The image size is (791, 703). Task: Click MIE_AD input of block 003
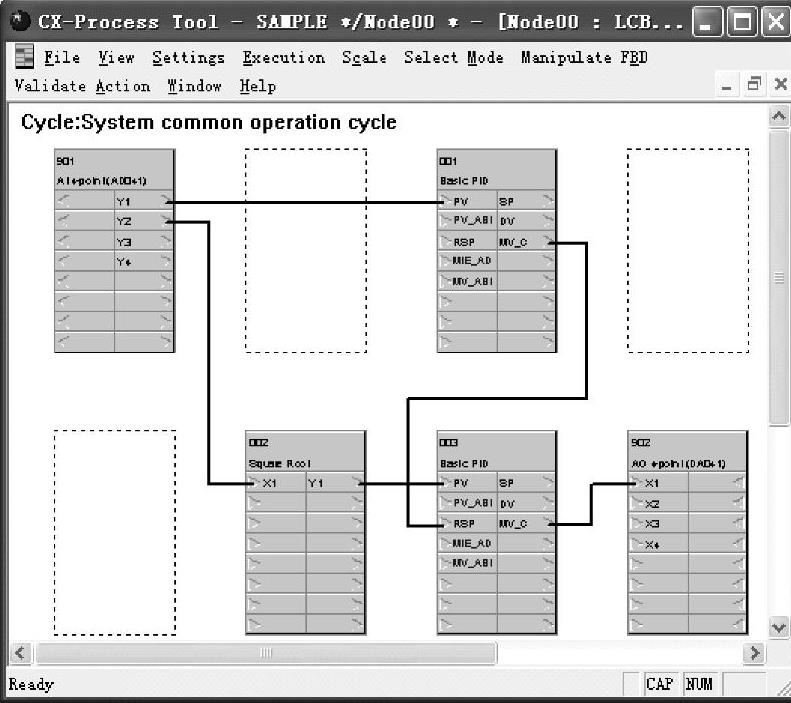[467, 543]
